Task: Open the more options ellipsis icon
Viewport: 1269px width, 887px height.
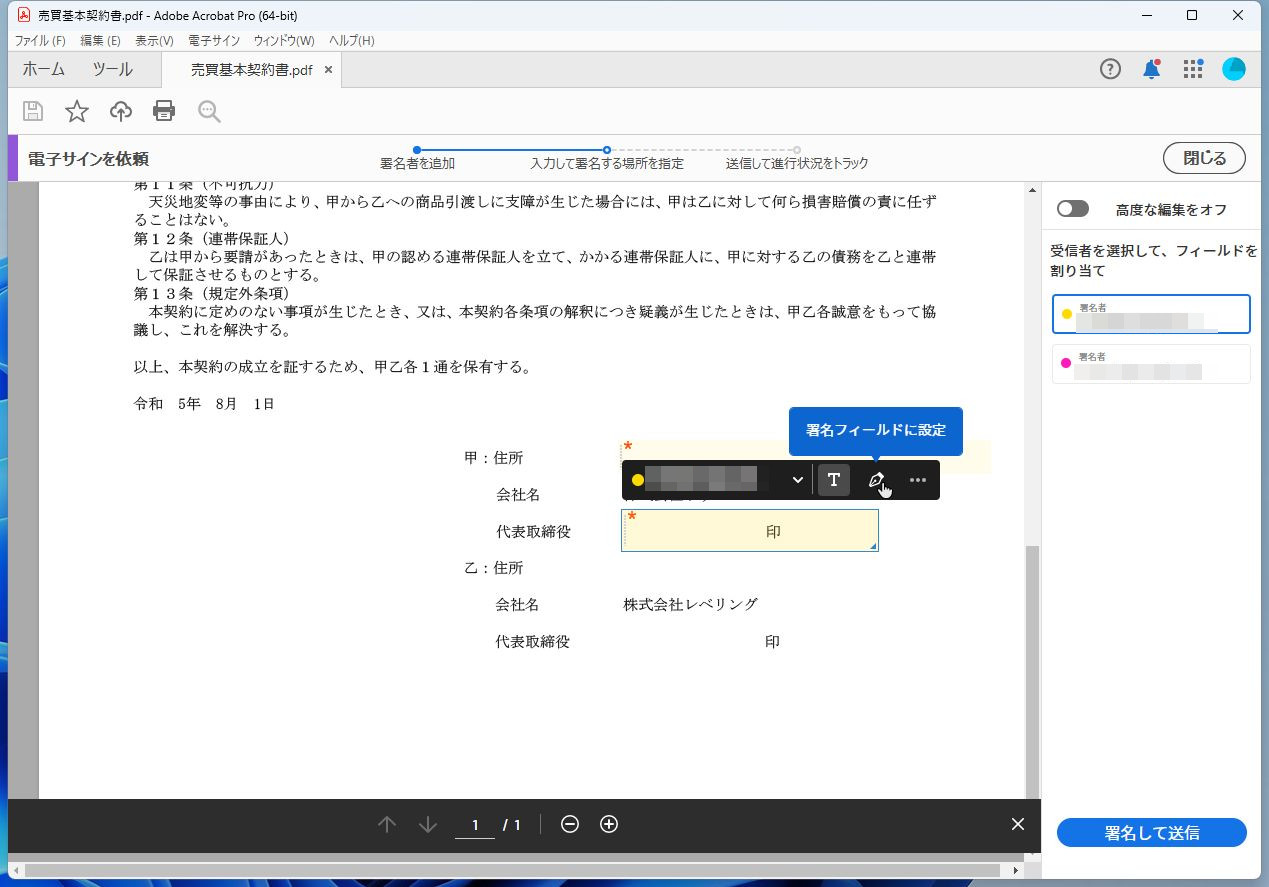Action: point(918,480)
